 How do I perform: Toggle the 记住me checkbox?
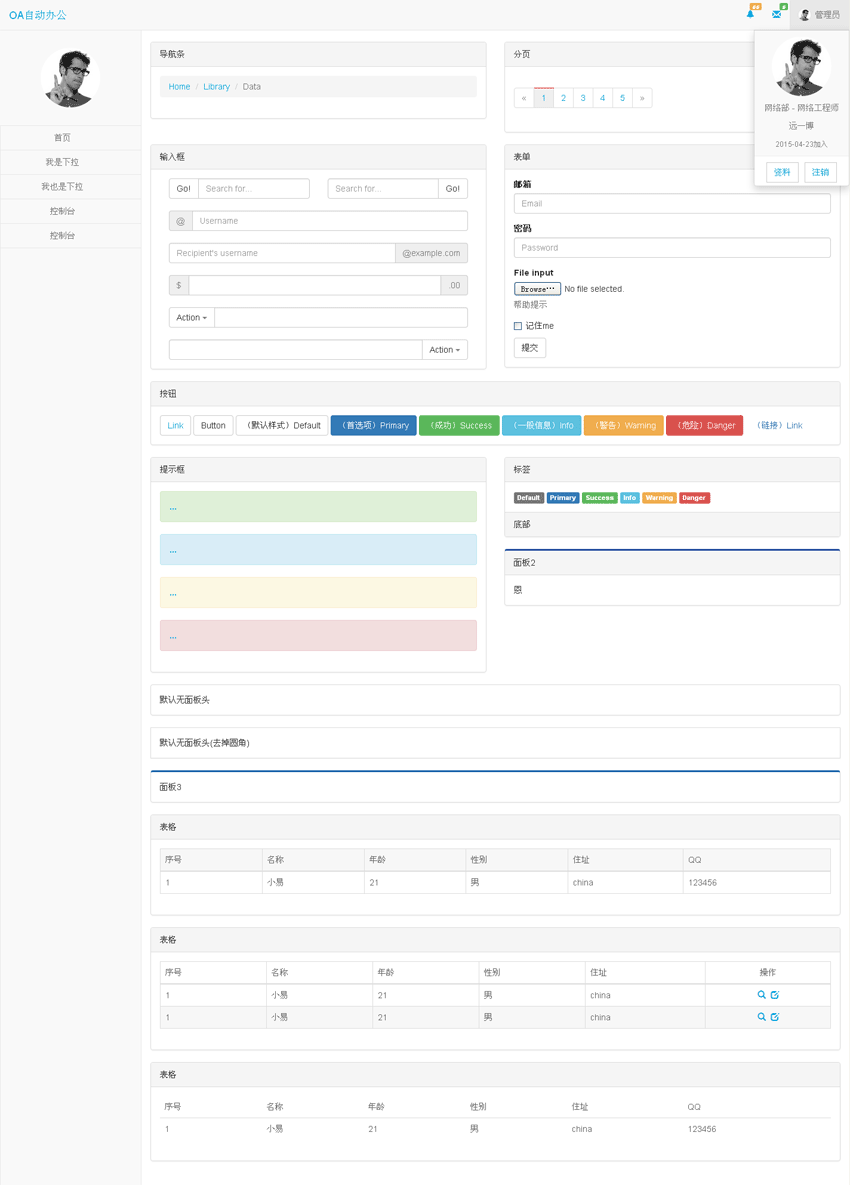[518, 326]
